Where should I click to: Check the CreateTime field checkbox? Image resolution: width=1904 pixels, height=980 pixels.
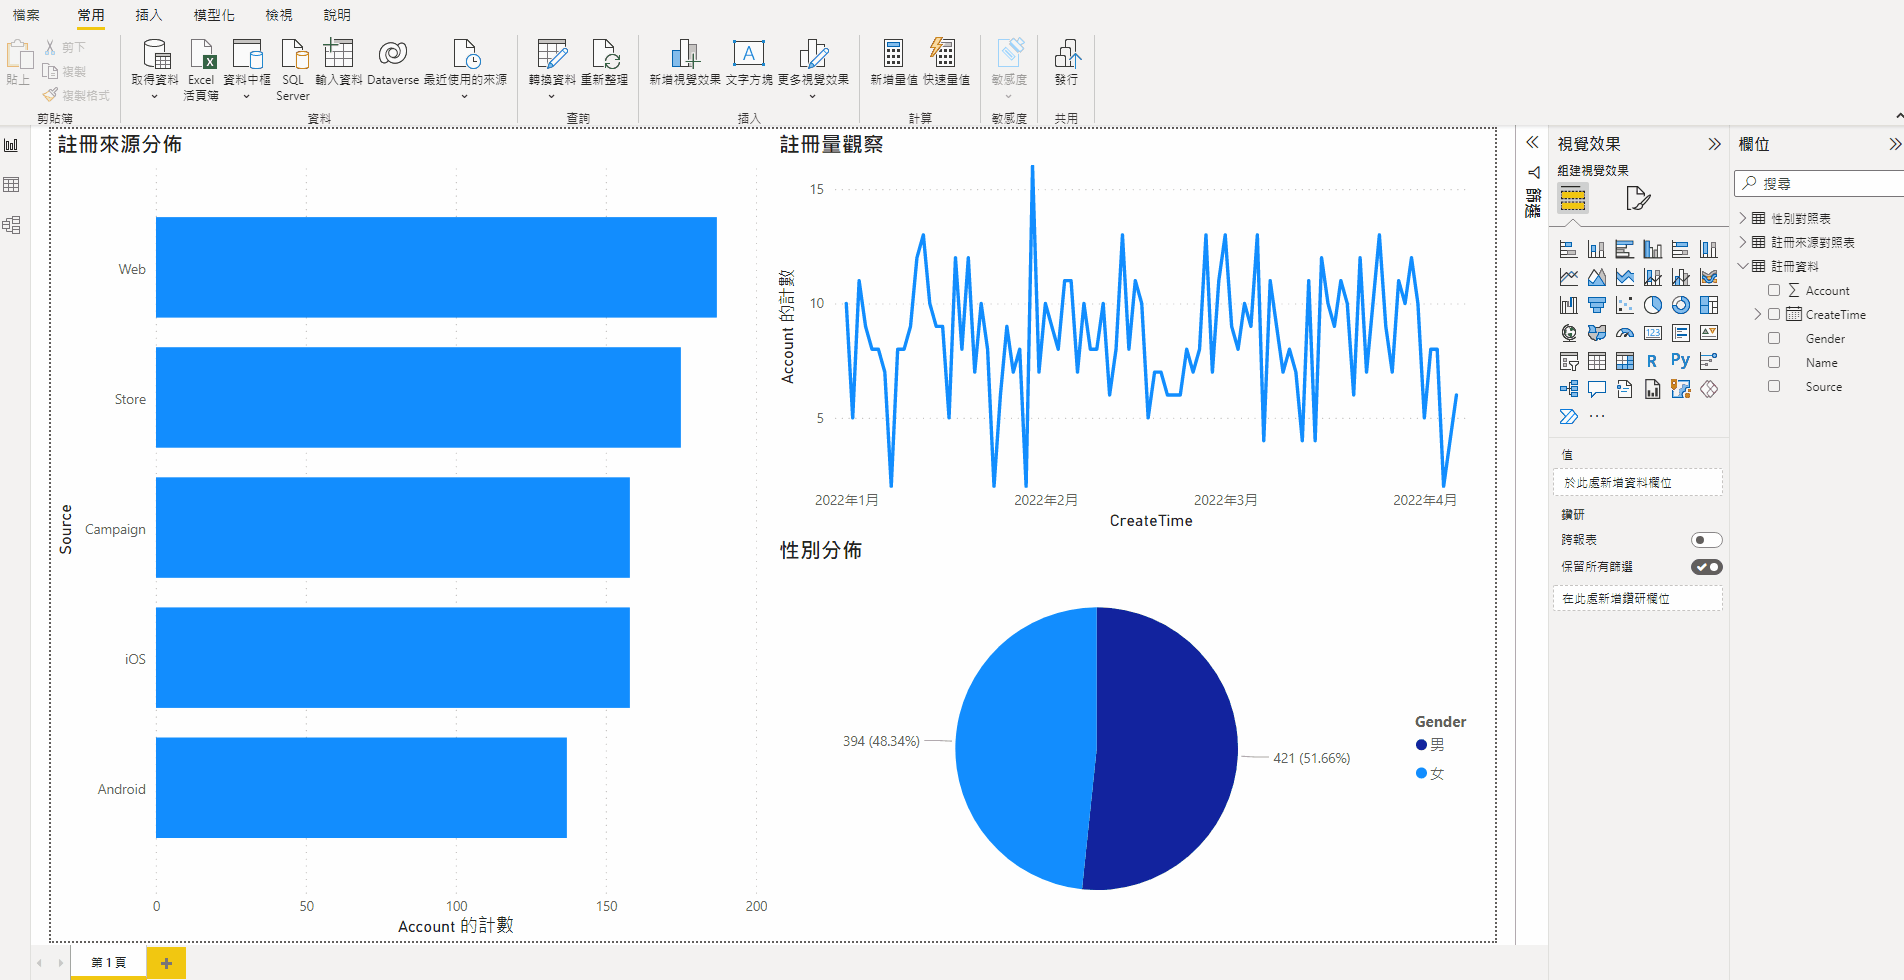(1774, 314)
